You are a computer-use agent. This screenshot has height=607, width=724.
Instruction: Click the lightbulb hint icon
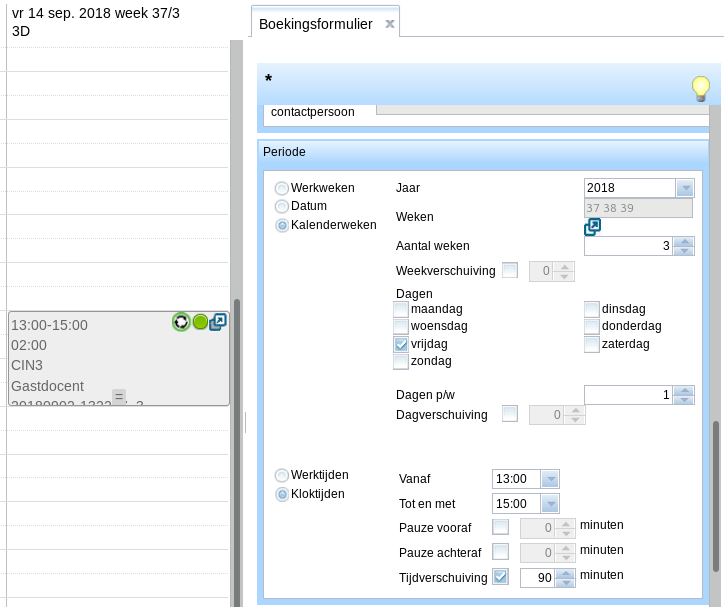pos(700,89)
